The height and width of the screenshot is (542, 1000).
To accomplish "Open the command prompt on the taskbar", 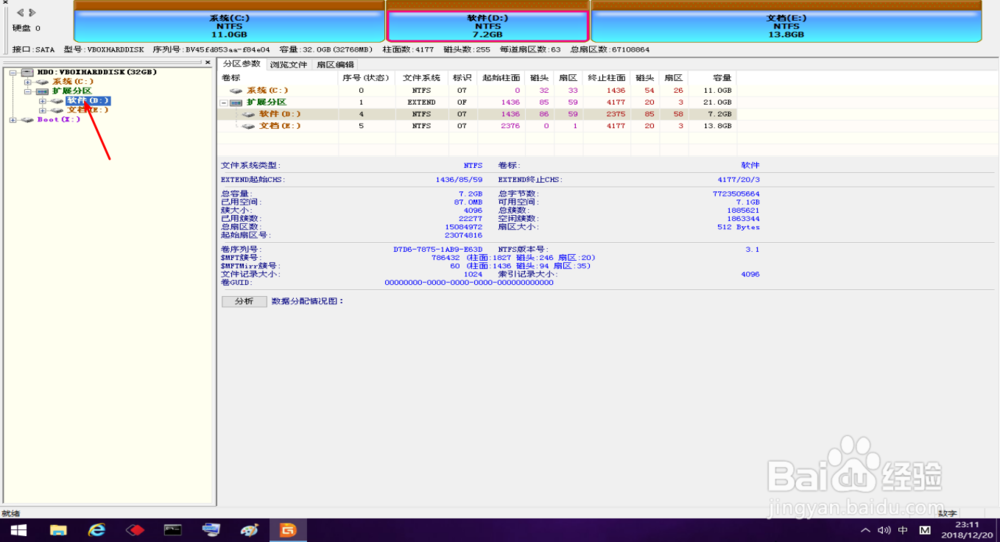I will coord(172,530).
